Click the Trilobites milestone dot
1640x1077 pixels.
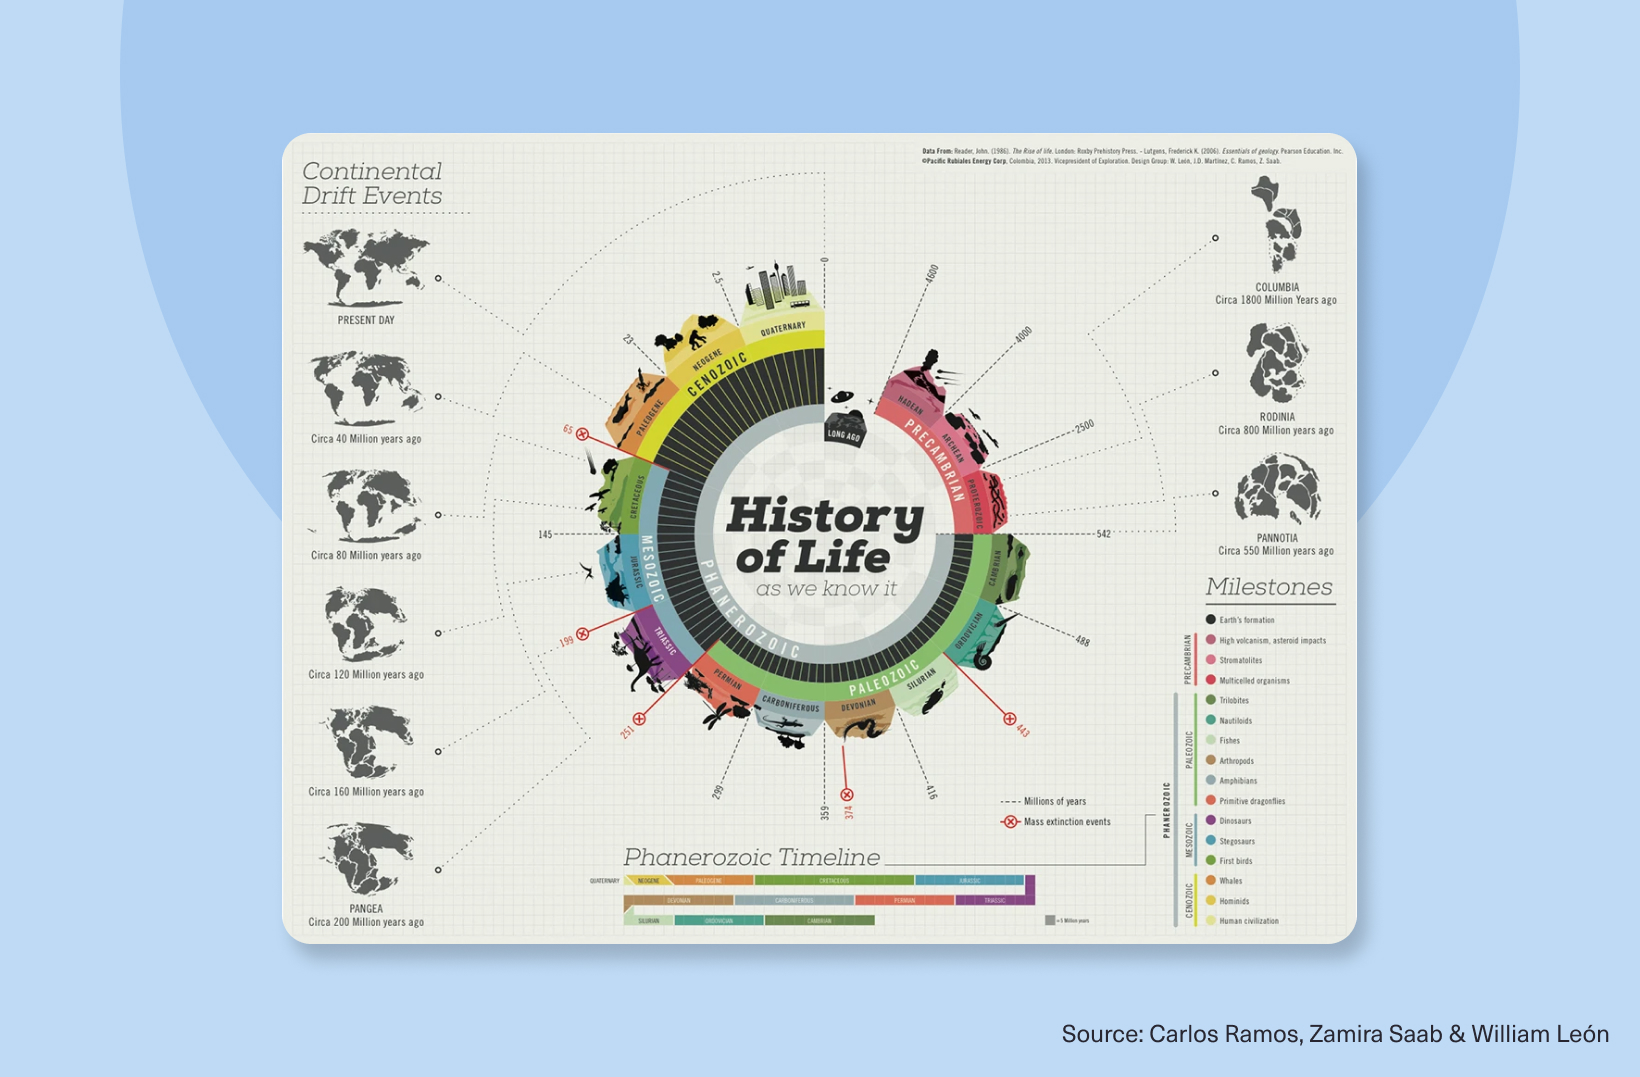click(1210, 700)
